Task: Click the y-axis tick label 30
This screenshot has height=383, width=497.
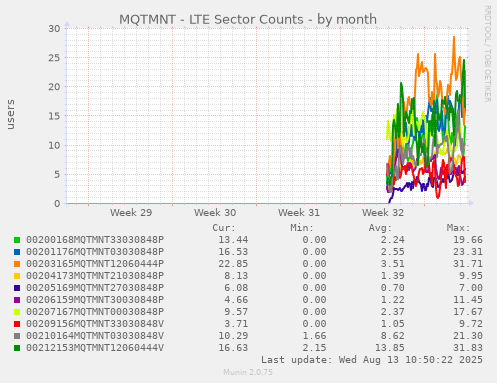Action: pos(54,29)
